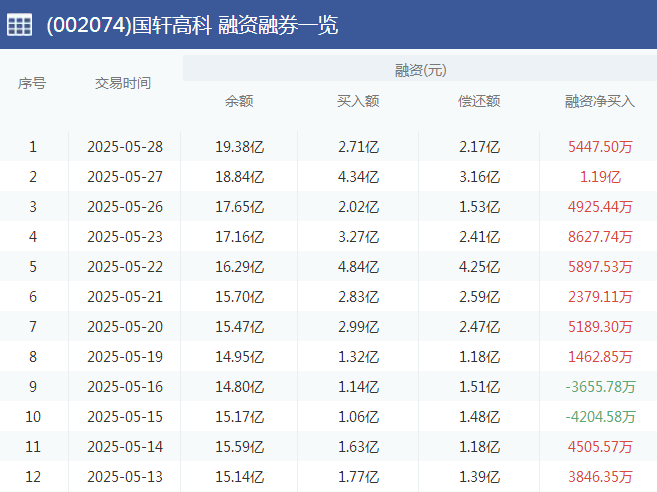Viewport: 657px width, 492px height.
Task: Click balance value 14.80亿
Action: click(240, 387)
